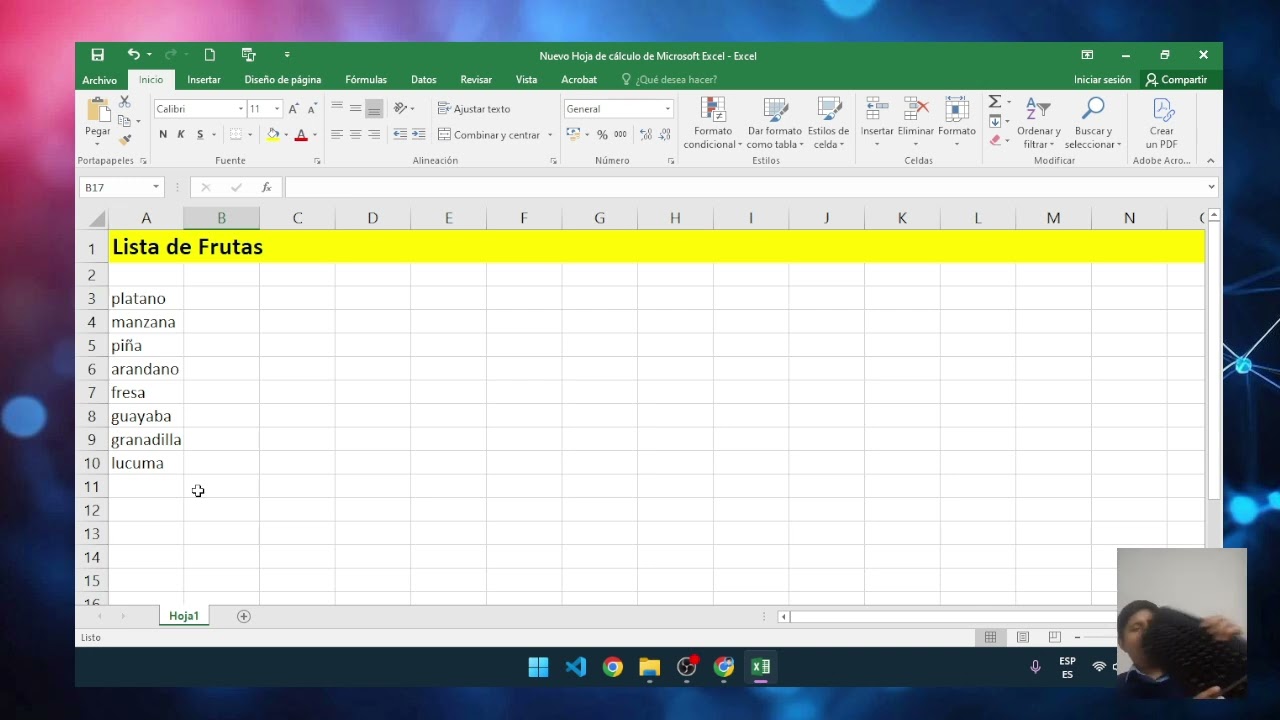
Task: Click Iniciar sesión link
Action: click(x=1102, y=80)
